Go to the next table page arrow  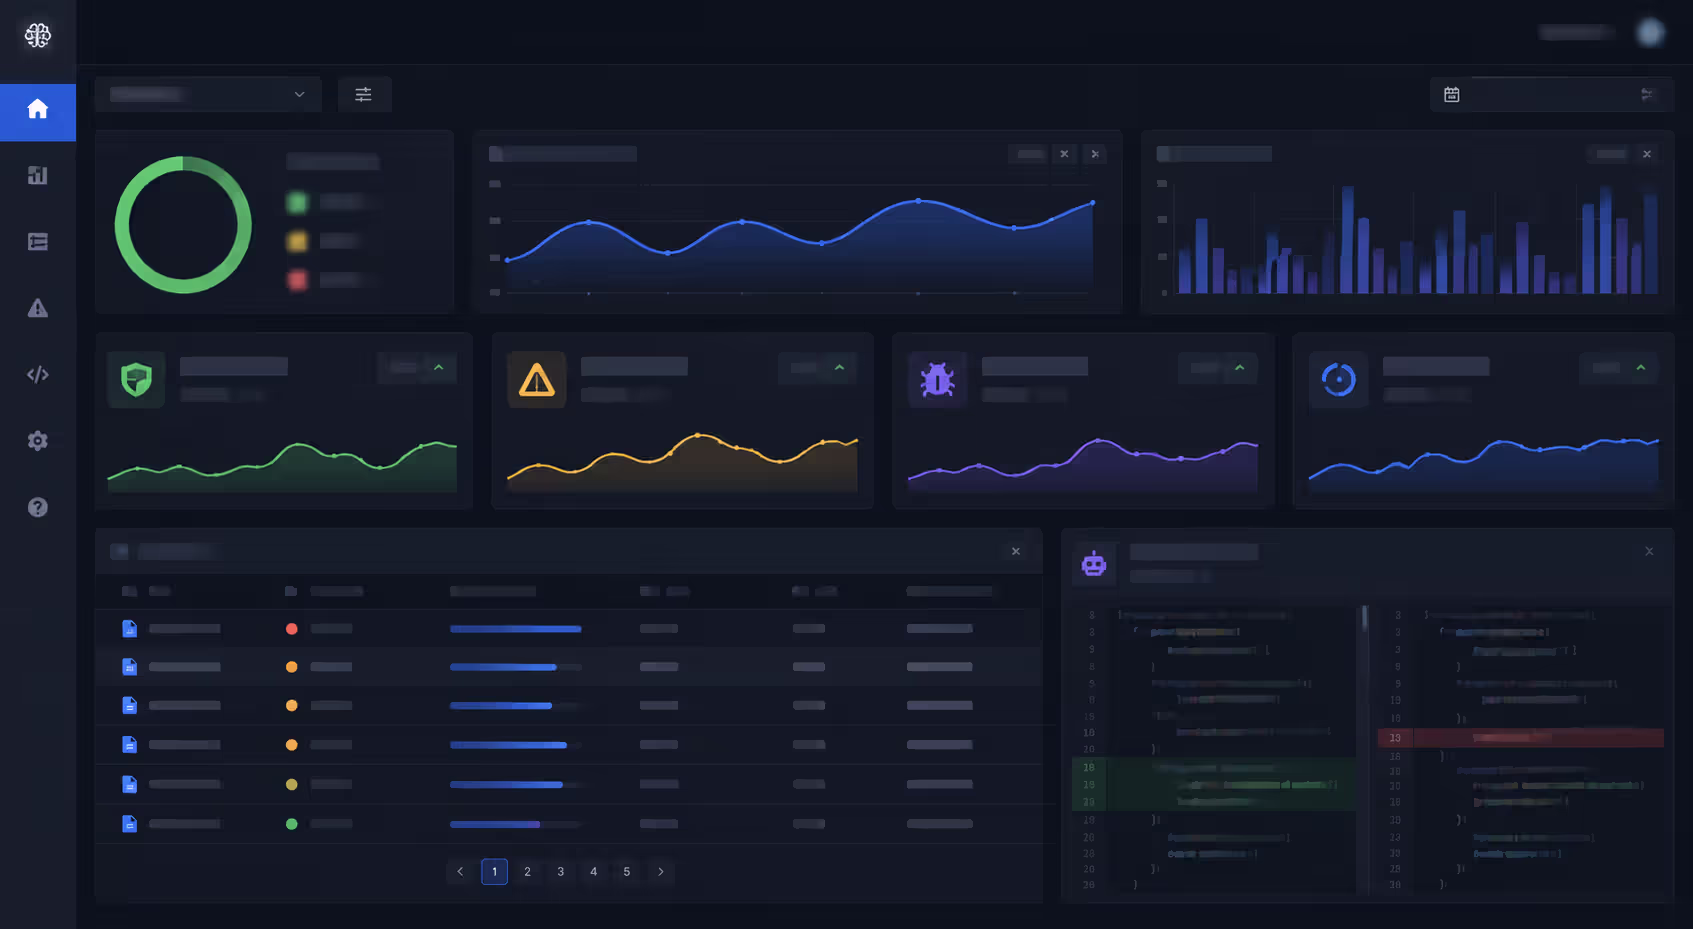pyautogui.click(x=660, y=872)
